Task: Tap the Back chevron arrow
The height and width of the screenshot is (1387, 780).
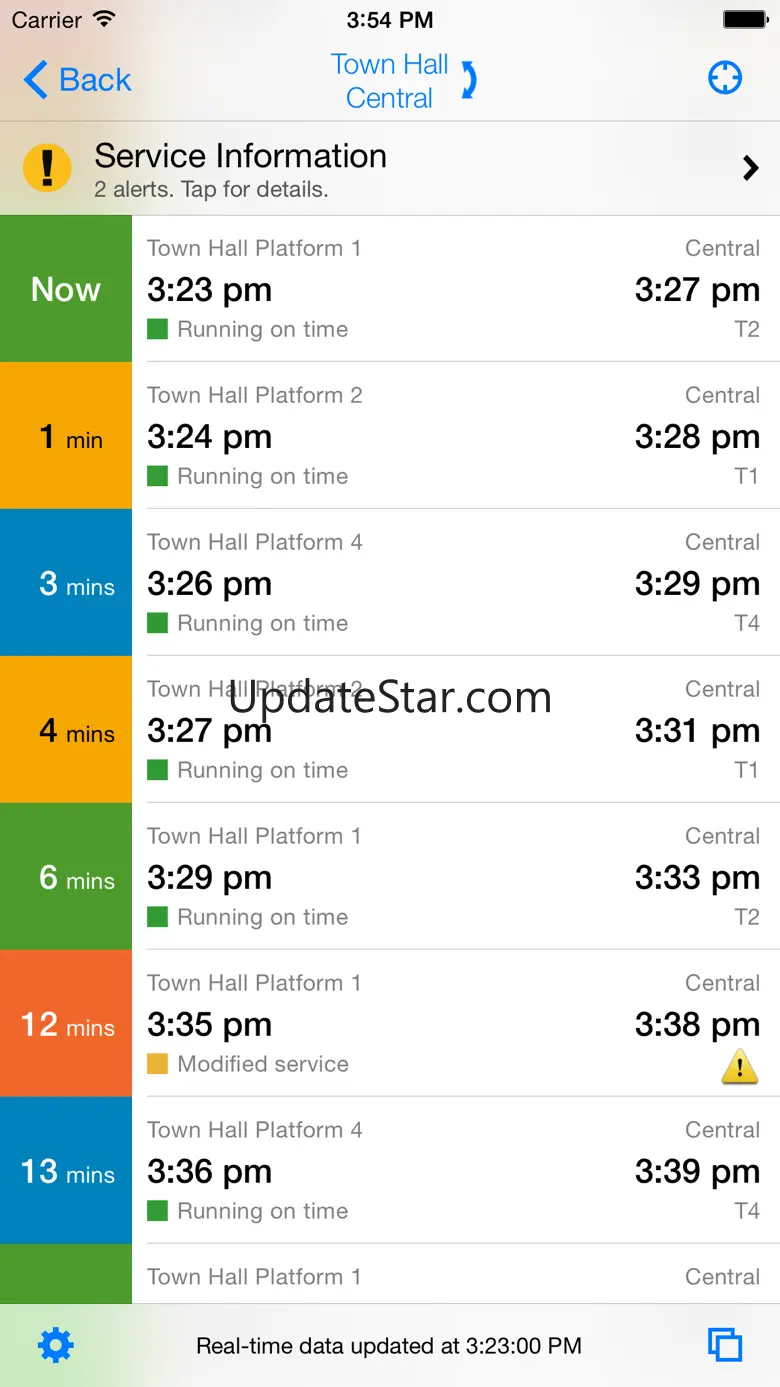Action: tap(36, 80)
